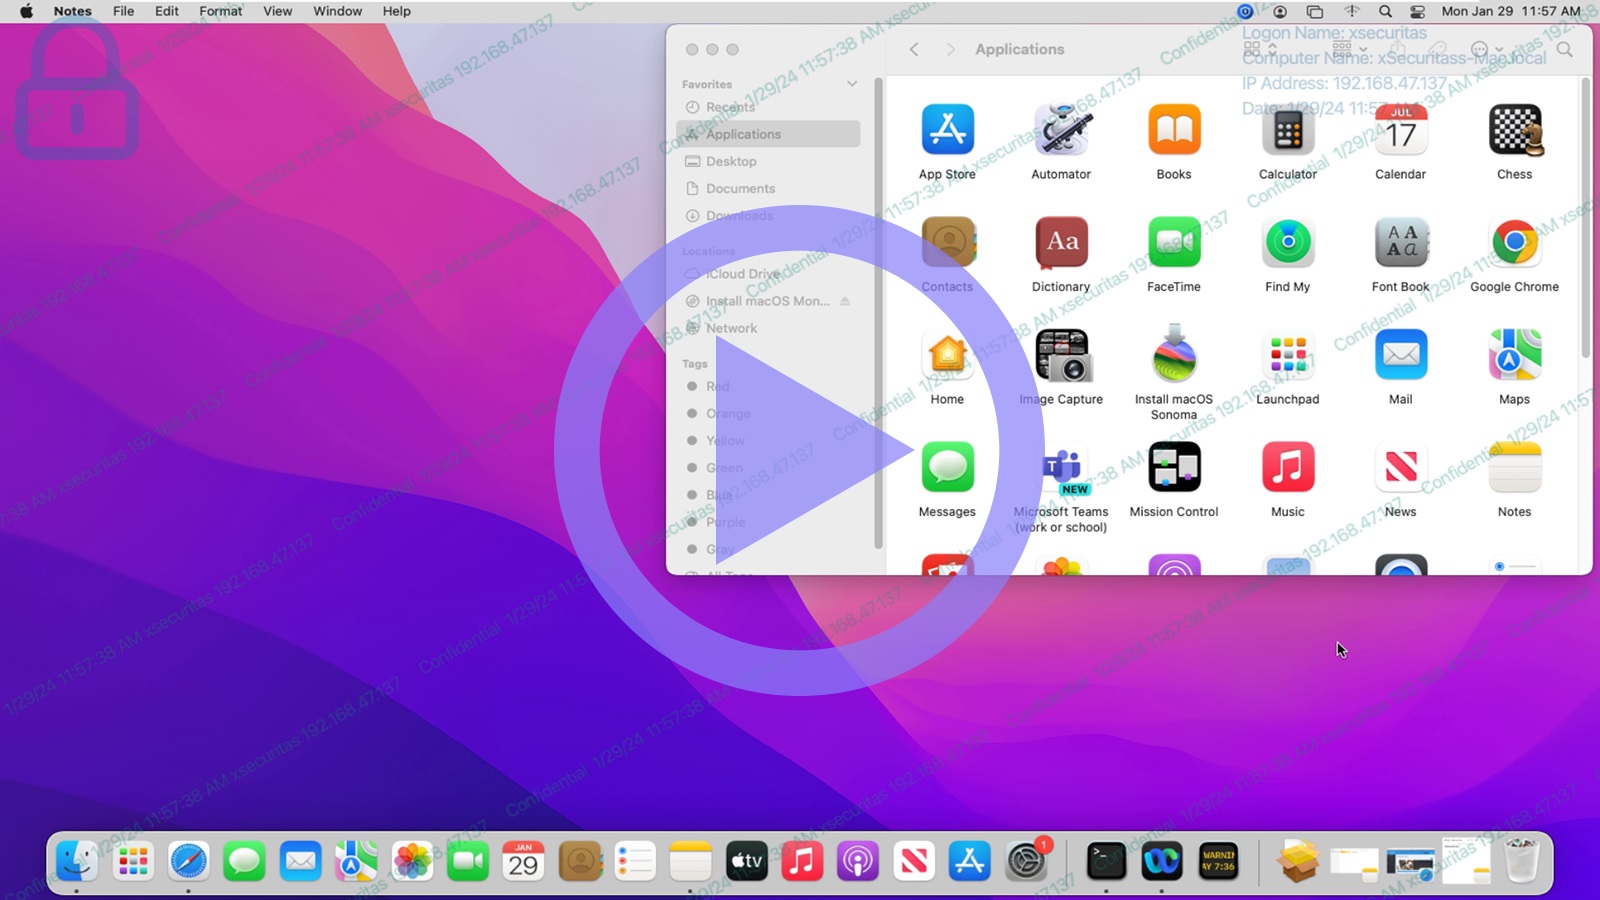Click the Mission Control app icon
Viewport: 1600px width, 900px height.
point(1174,468)
